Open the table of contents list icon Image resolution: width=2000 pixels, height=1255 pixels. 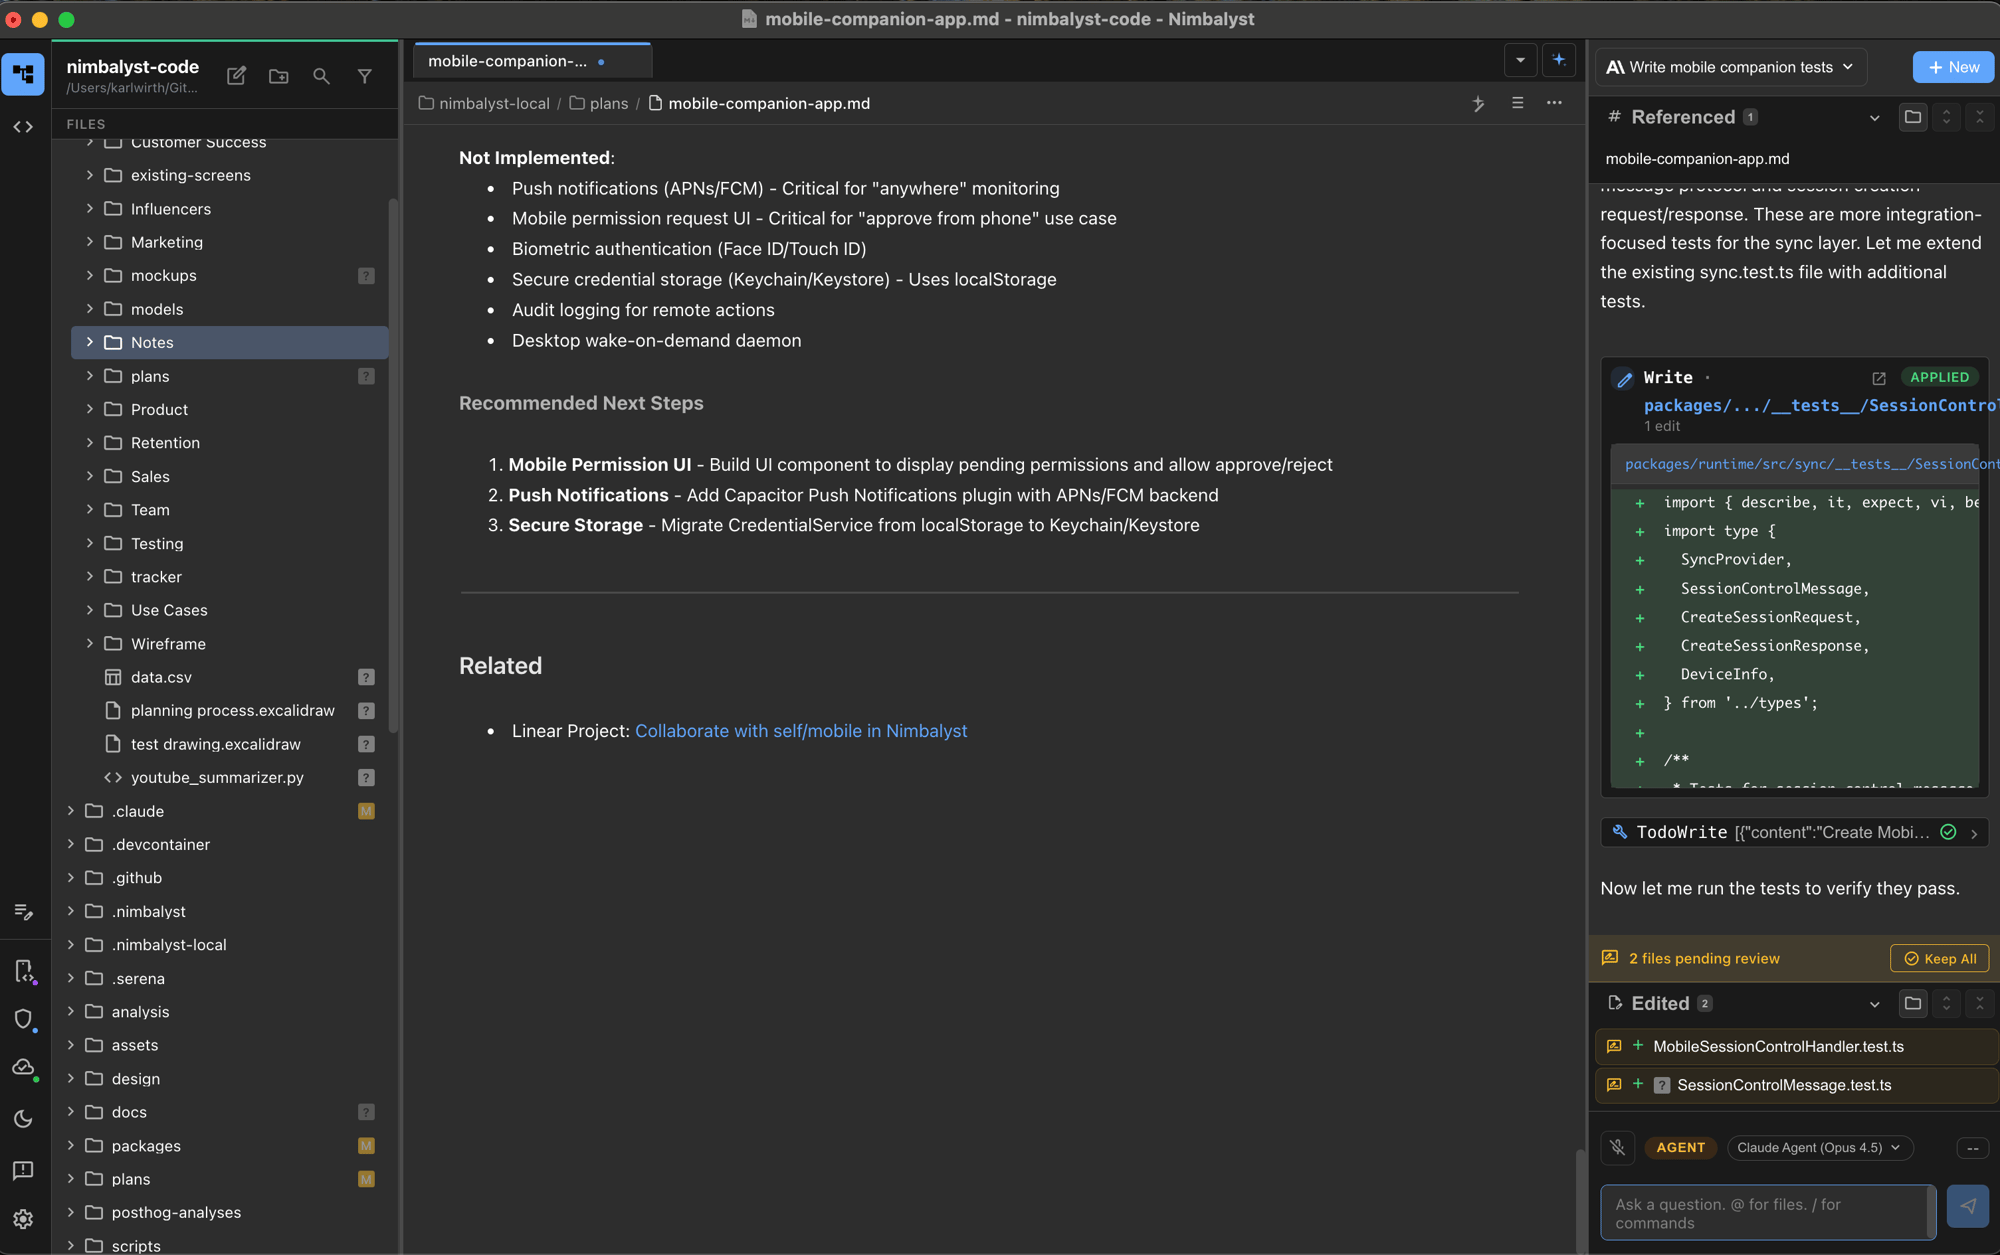pos(1517,103)
